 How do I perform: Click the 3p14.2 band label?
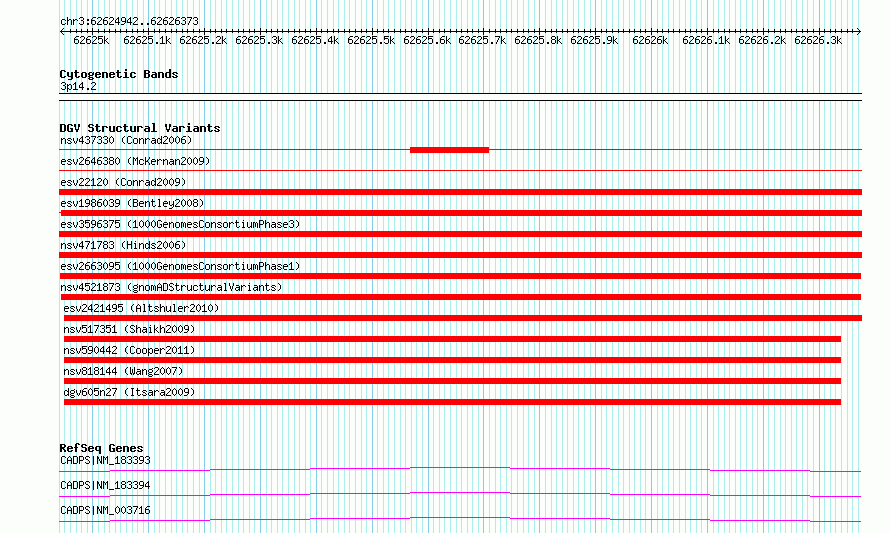(x=78, y=86)
